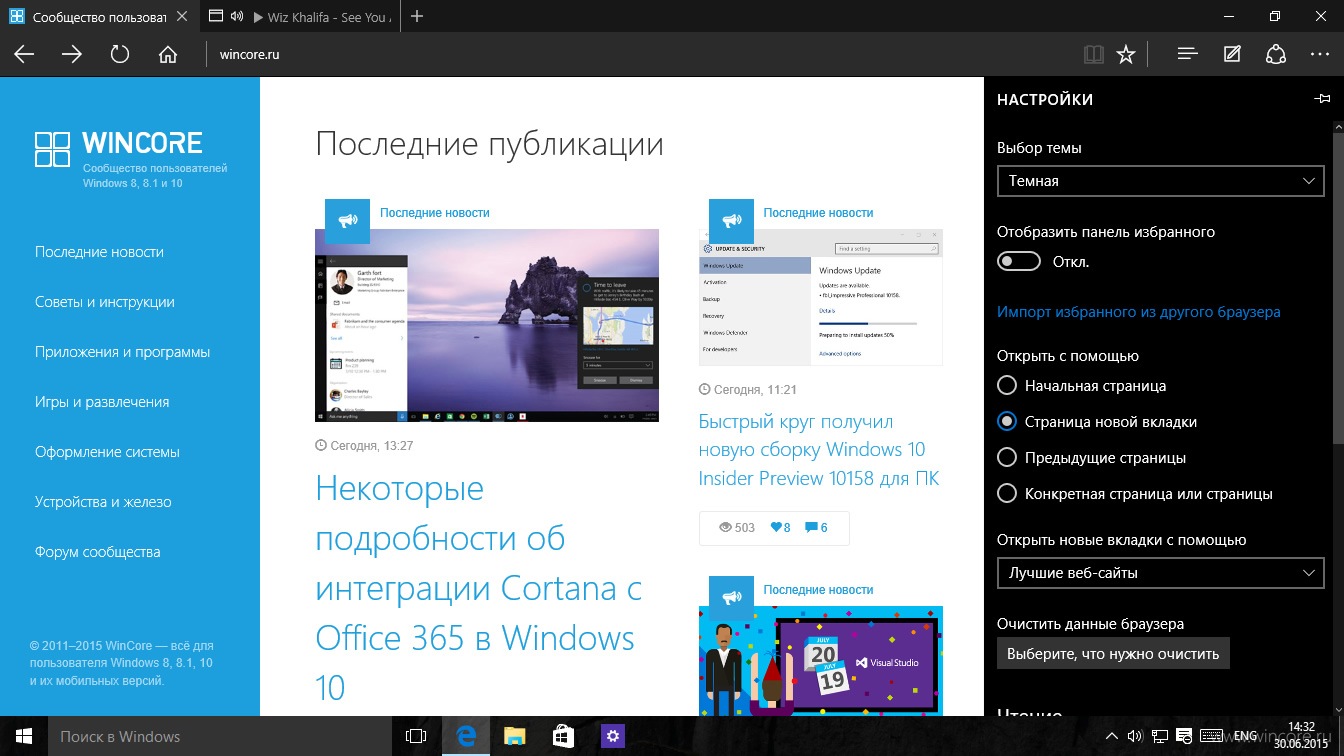The width and height of the screenshot is (1344, 756).
Task: Select Начальная страница option
Action: [x=1008, y=386]
